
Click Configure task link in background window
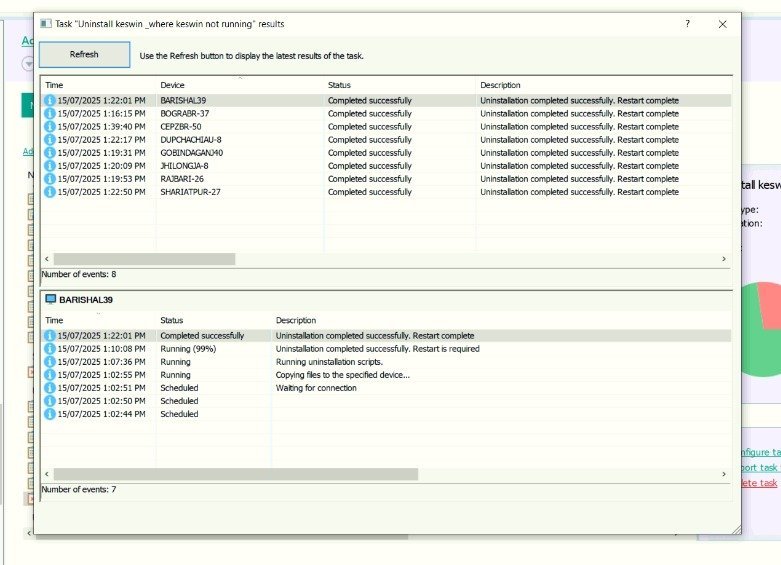761,452
